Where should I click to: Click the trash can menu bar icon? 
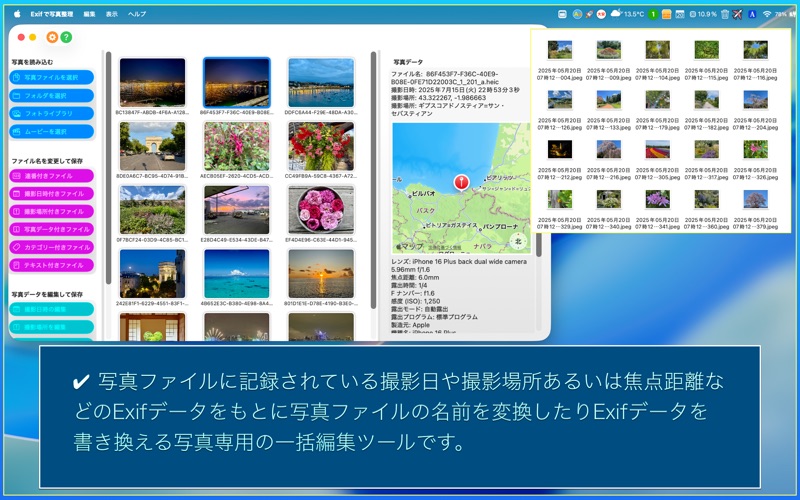tap(724, 14)
